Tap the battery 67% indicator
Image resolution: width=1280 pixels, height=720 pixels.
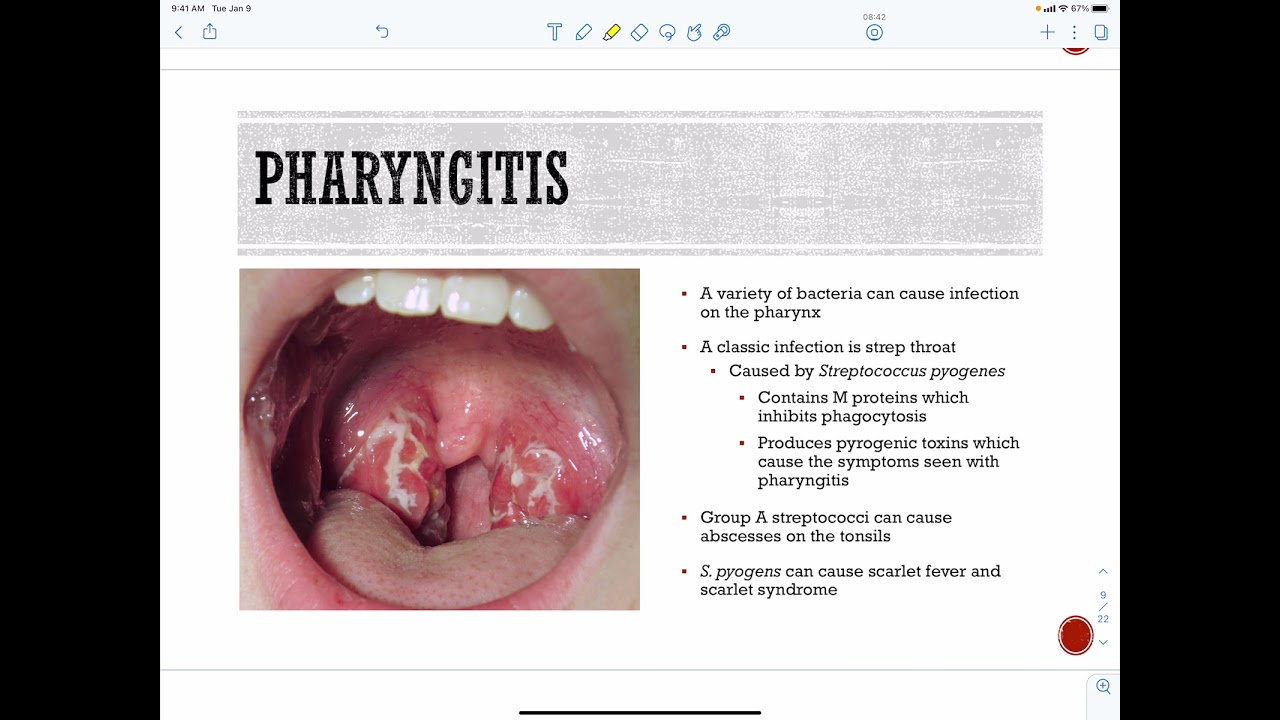pyautogui.click(x=1090, y=9)
